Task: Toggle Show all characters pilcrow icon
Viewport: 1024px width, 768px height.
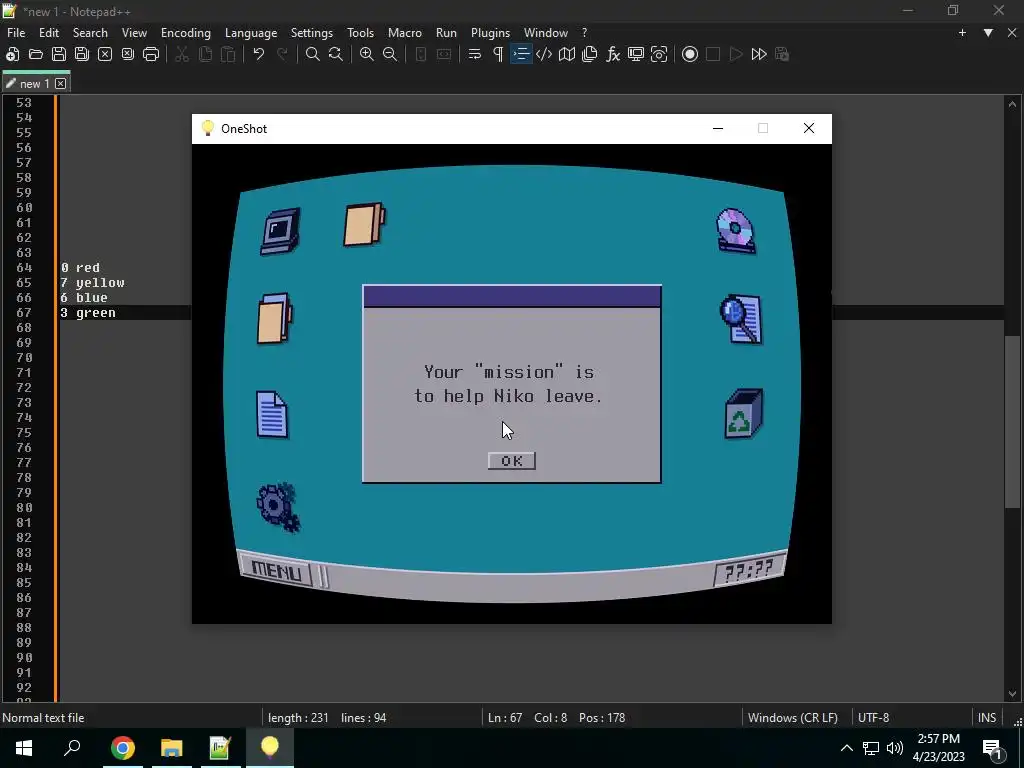Action: [x=498, y=54]
